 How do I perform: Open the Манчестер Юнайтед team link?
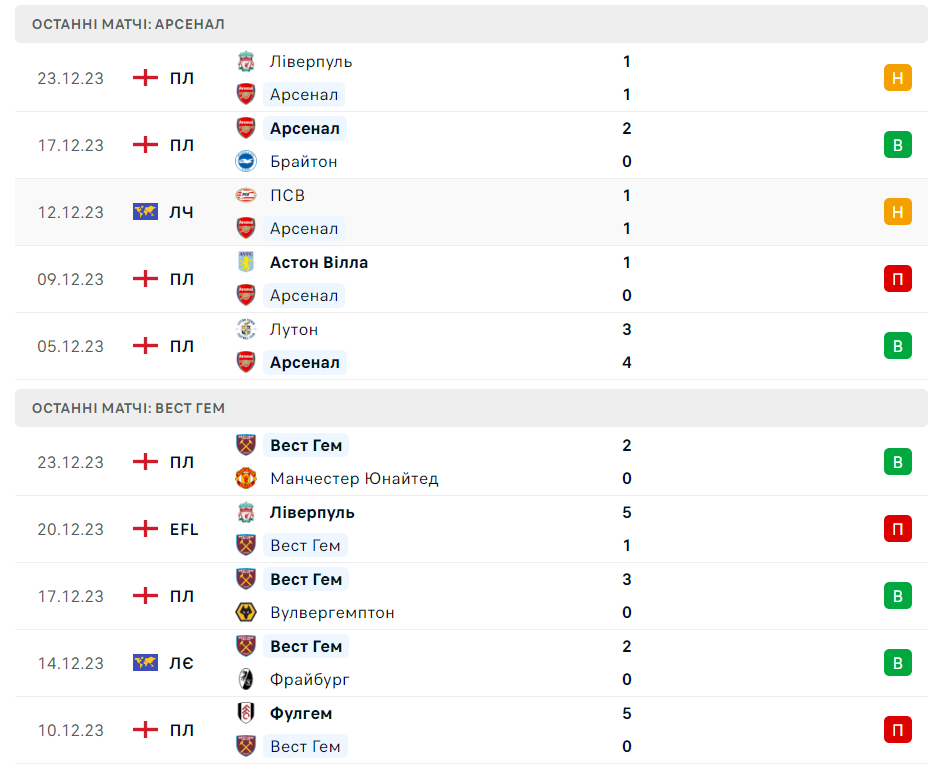[x=354, y=478]
